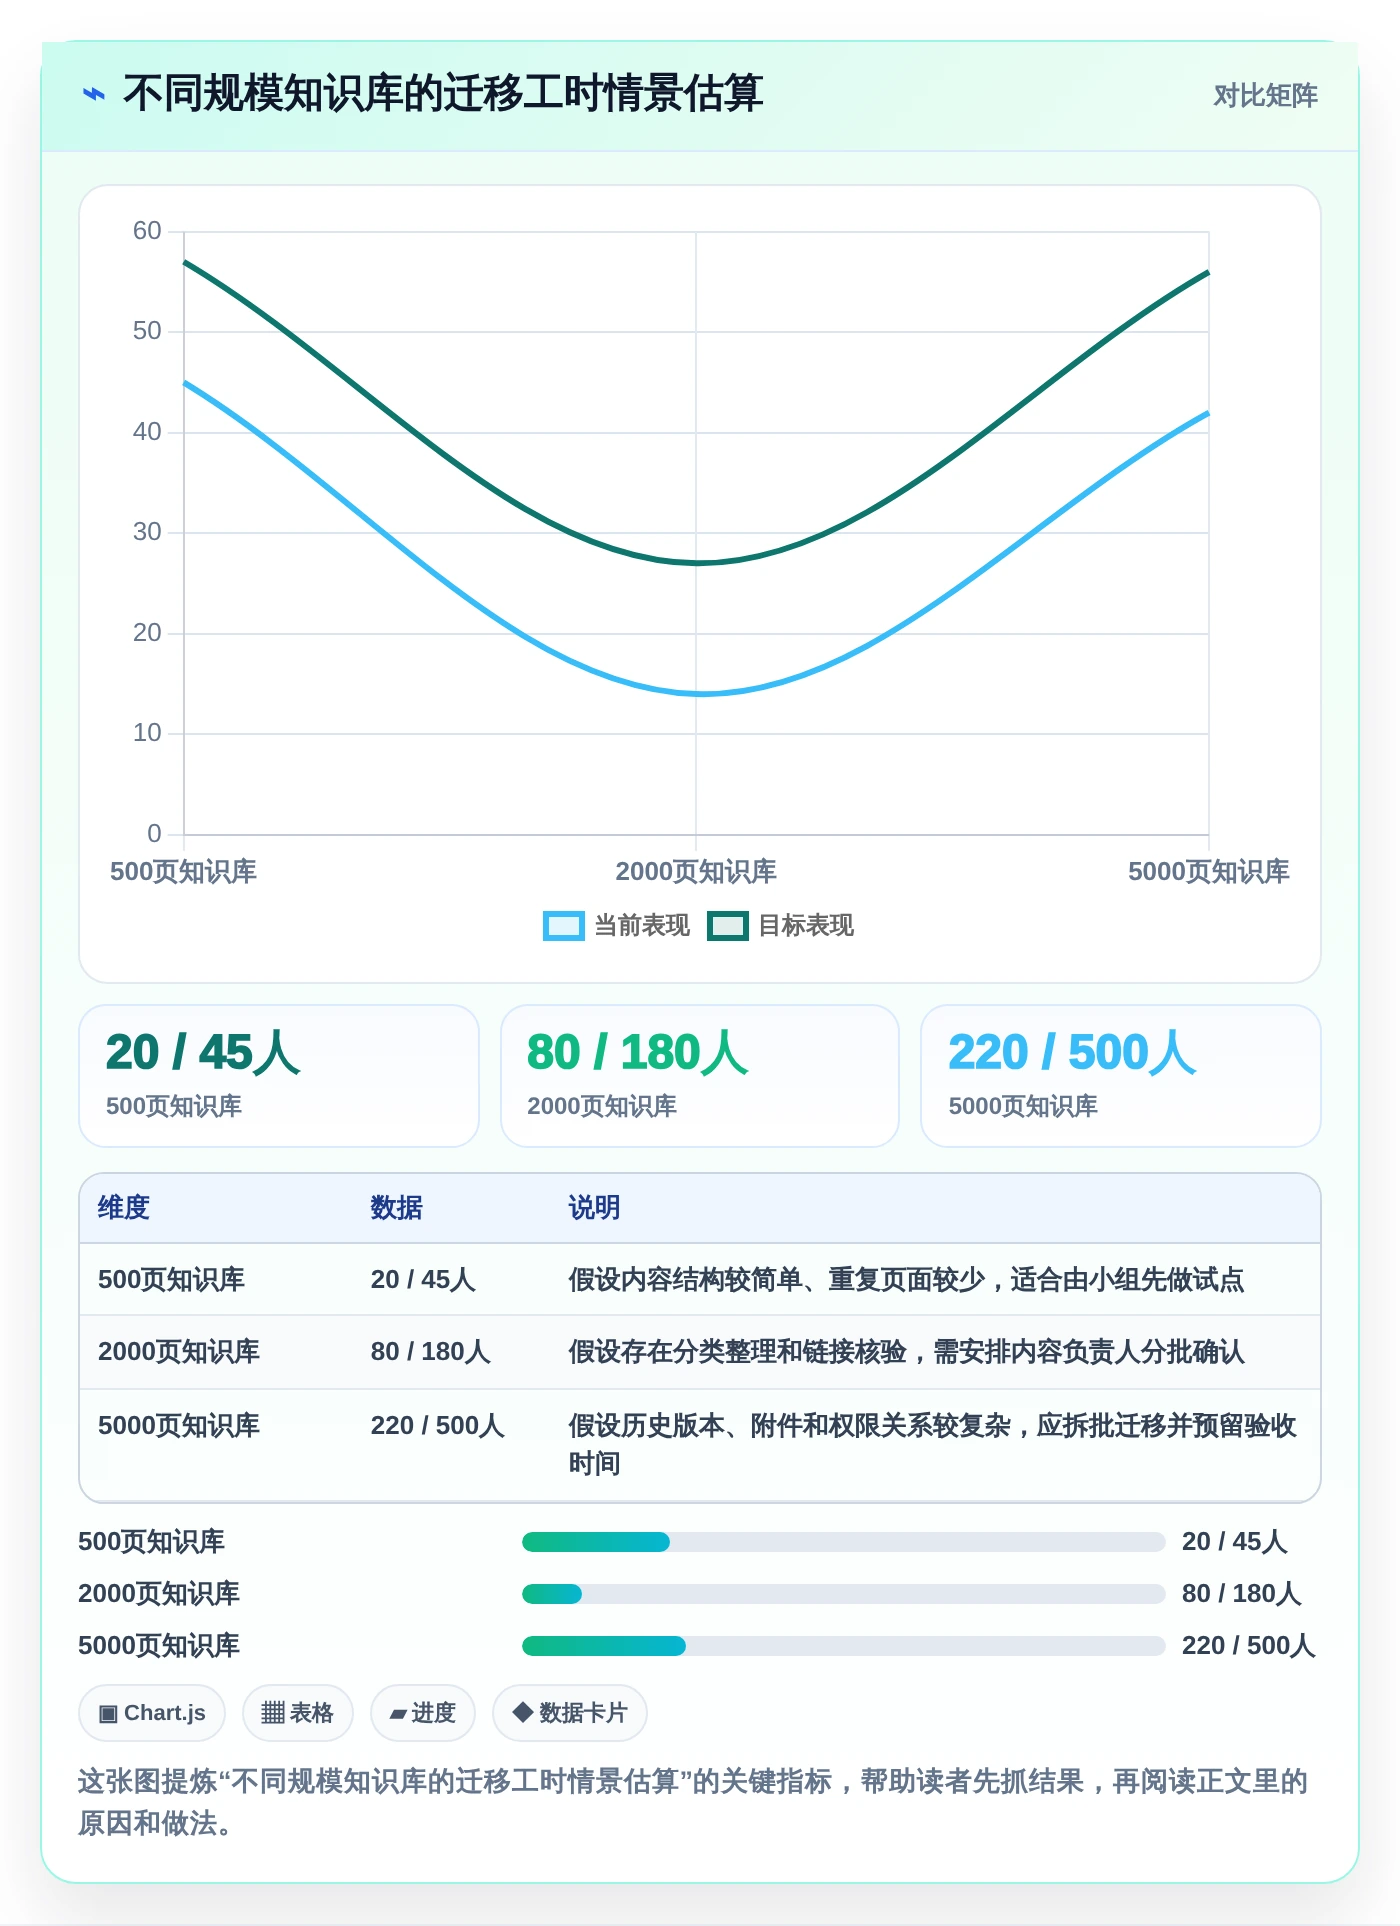
Task: Click the 5000页知识库 progress bar
Action: 844,1646
